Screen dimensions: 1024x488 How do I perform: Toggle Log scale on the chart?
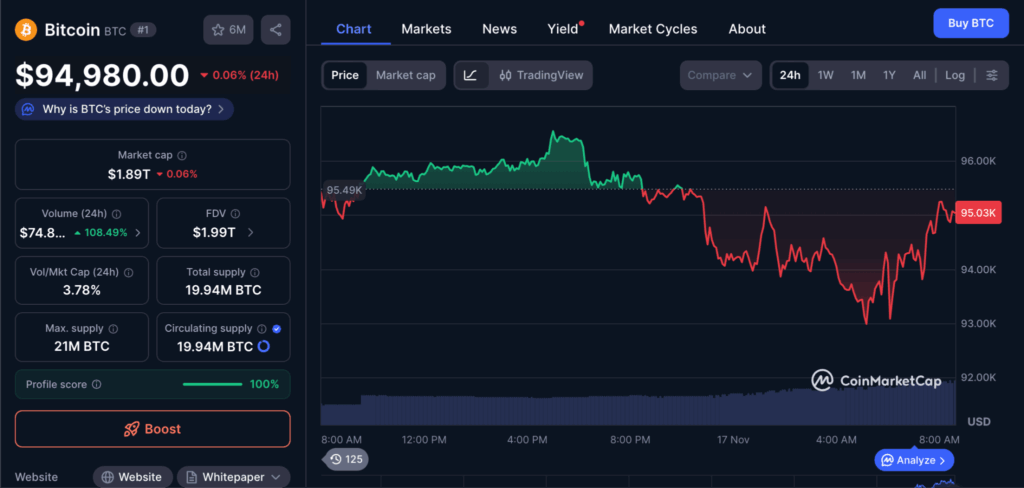click(955, 75)
